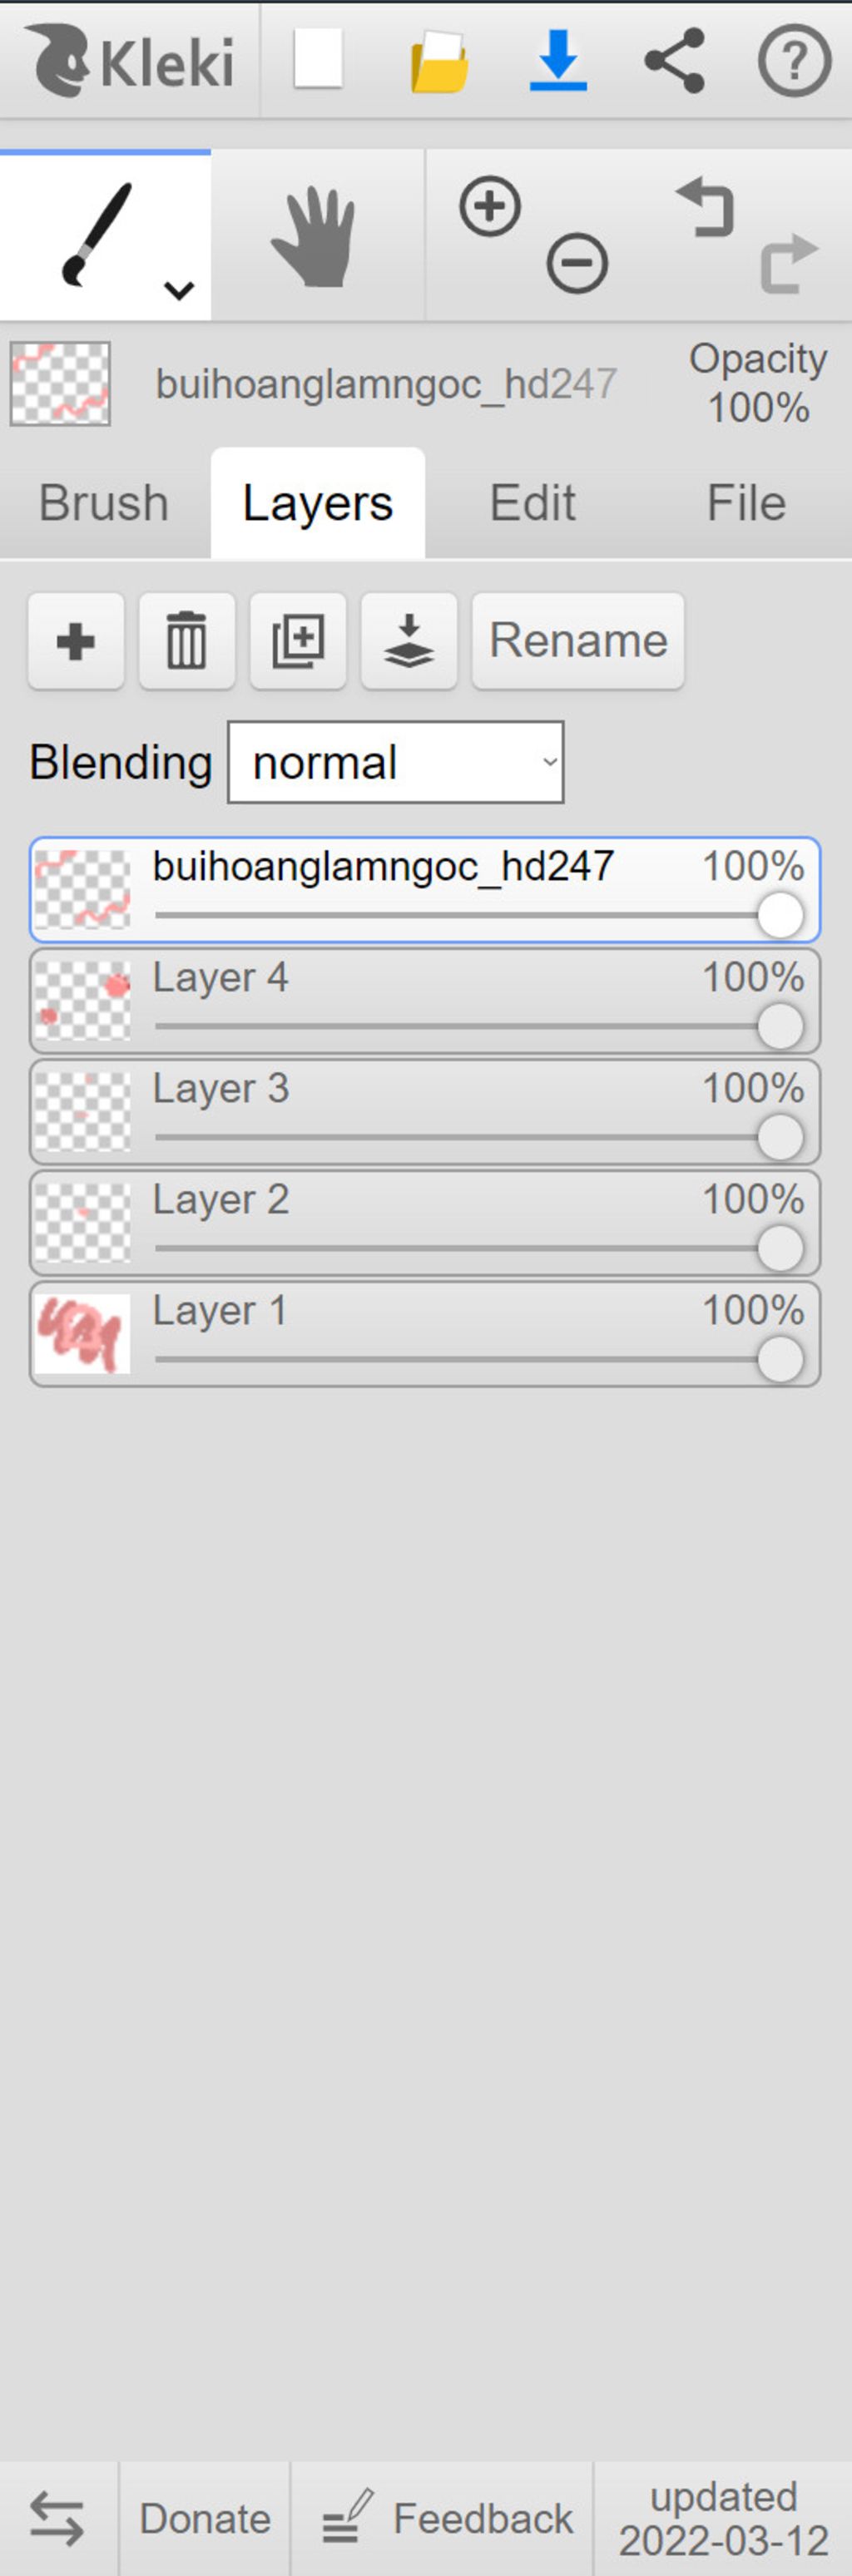The image size is (852, 2576).
Task: Select the Brush tool
Action: [x=105, y=235]
